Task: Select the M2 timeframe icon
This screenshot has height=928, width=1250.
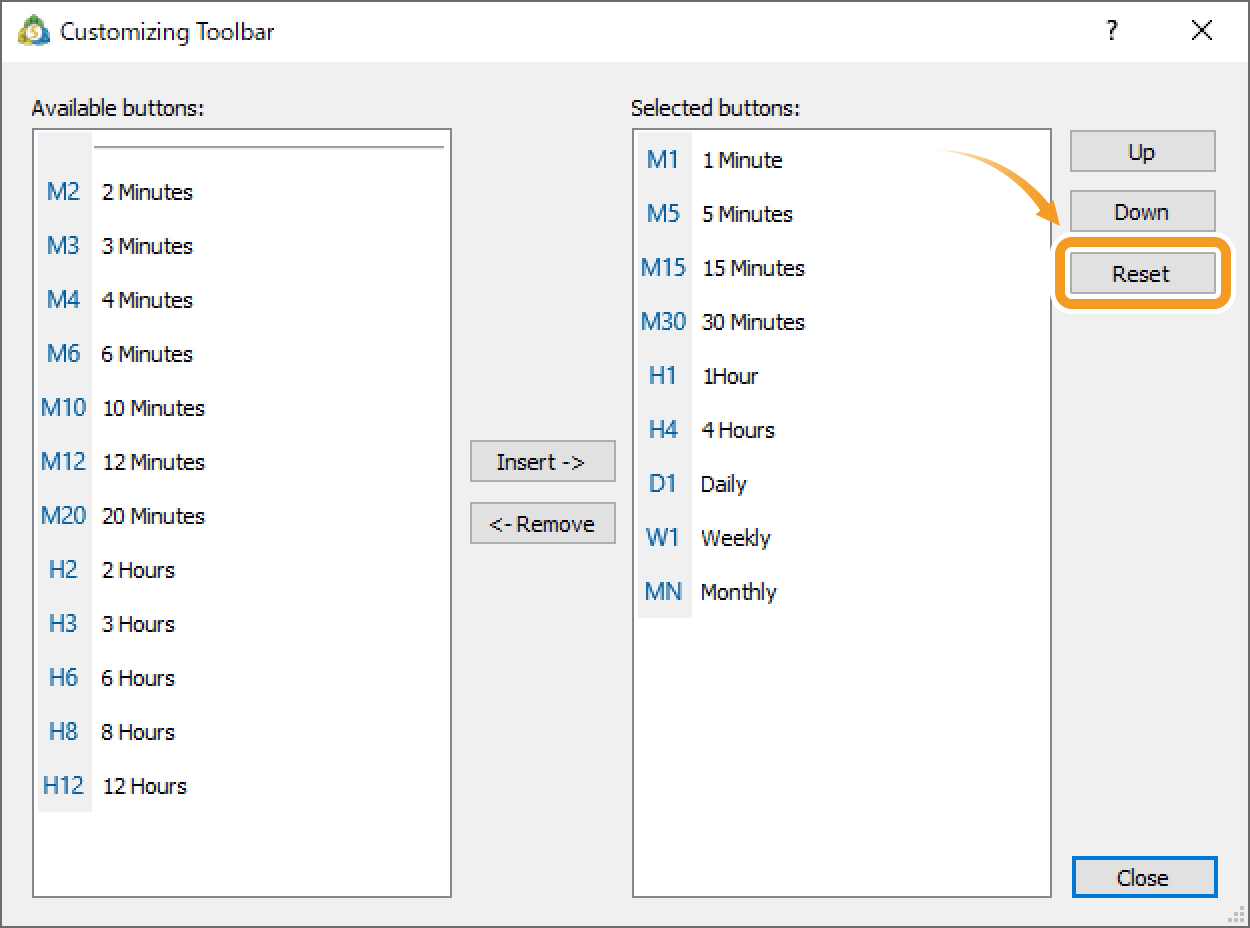Action: [x=63, y=192]
